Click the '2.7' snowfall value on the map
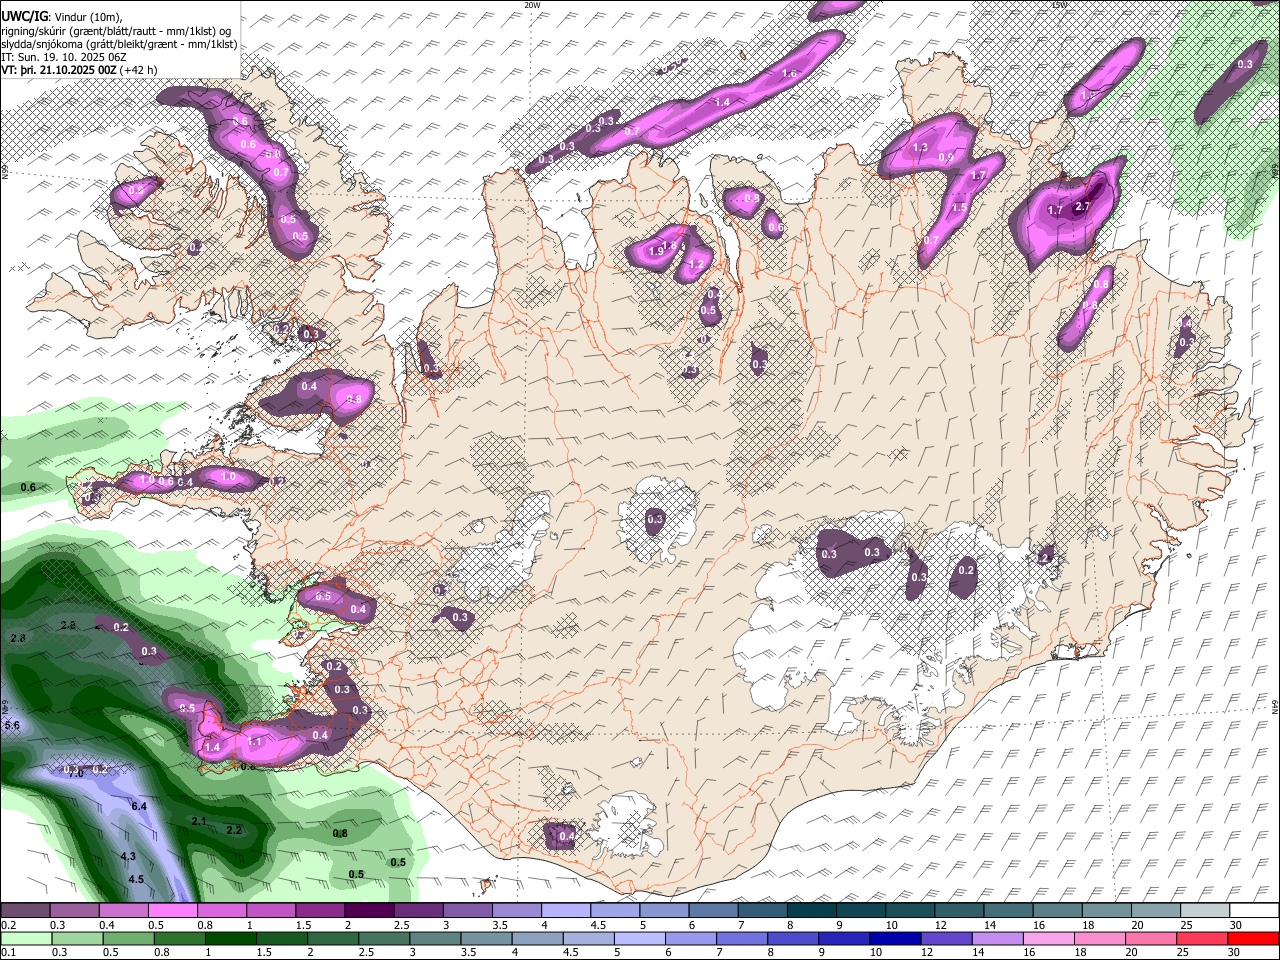 point(1082,207)
